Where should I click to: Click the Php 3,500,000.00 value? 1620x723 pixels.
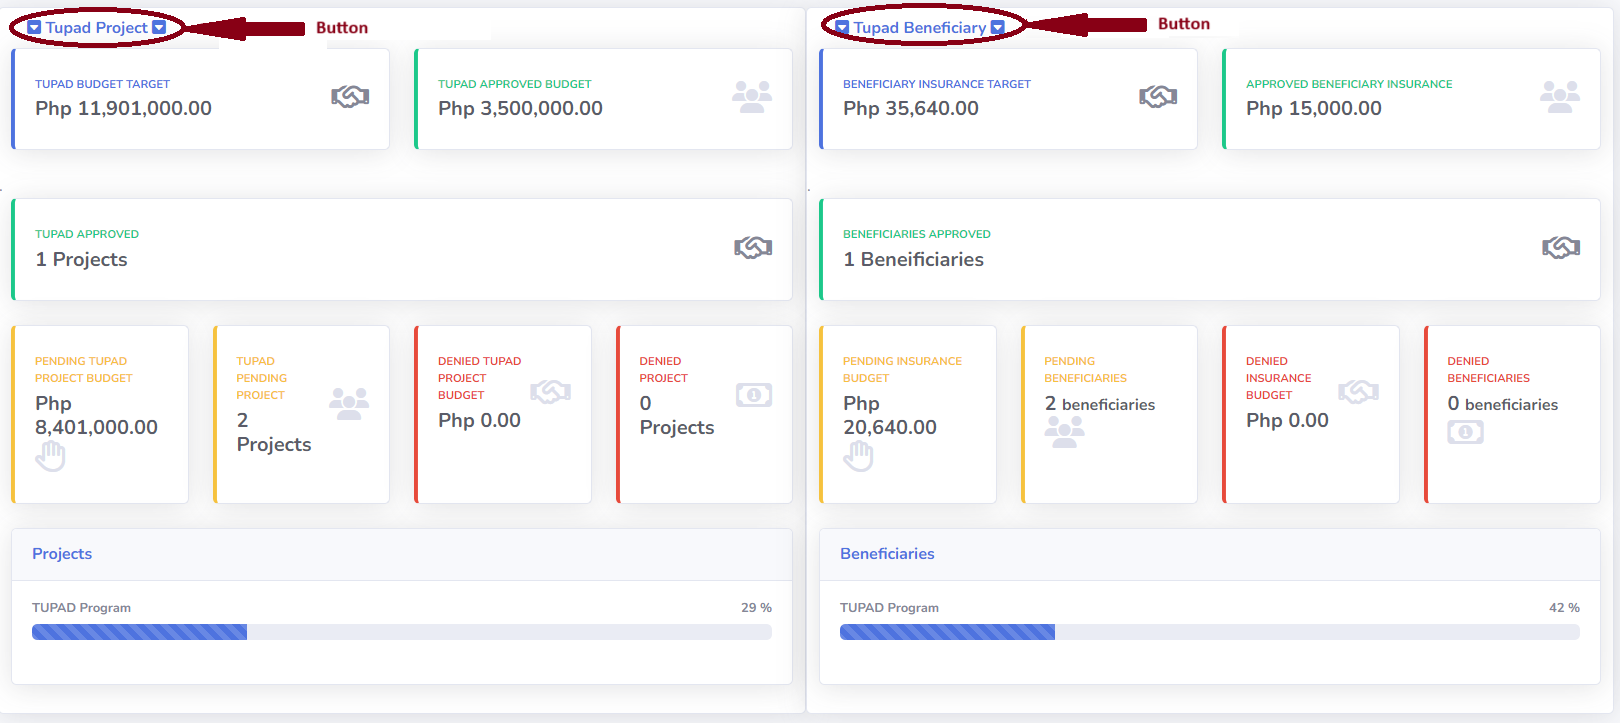point(520,108)
